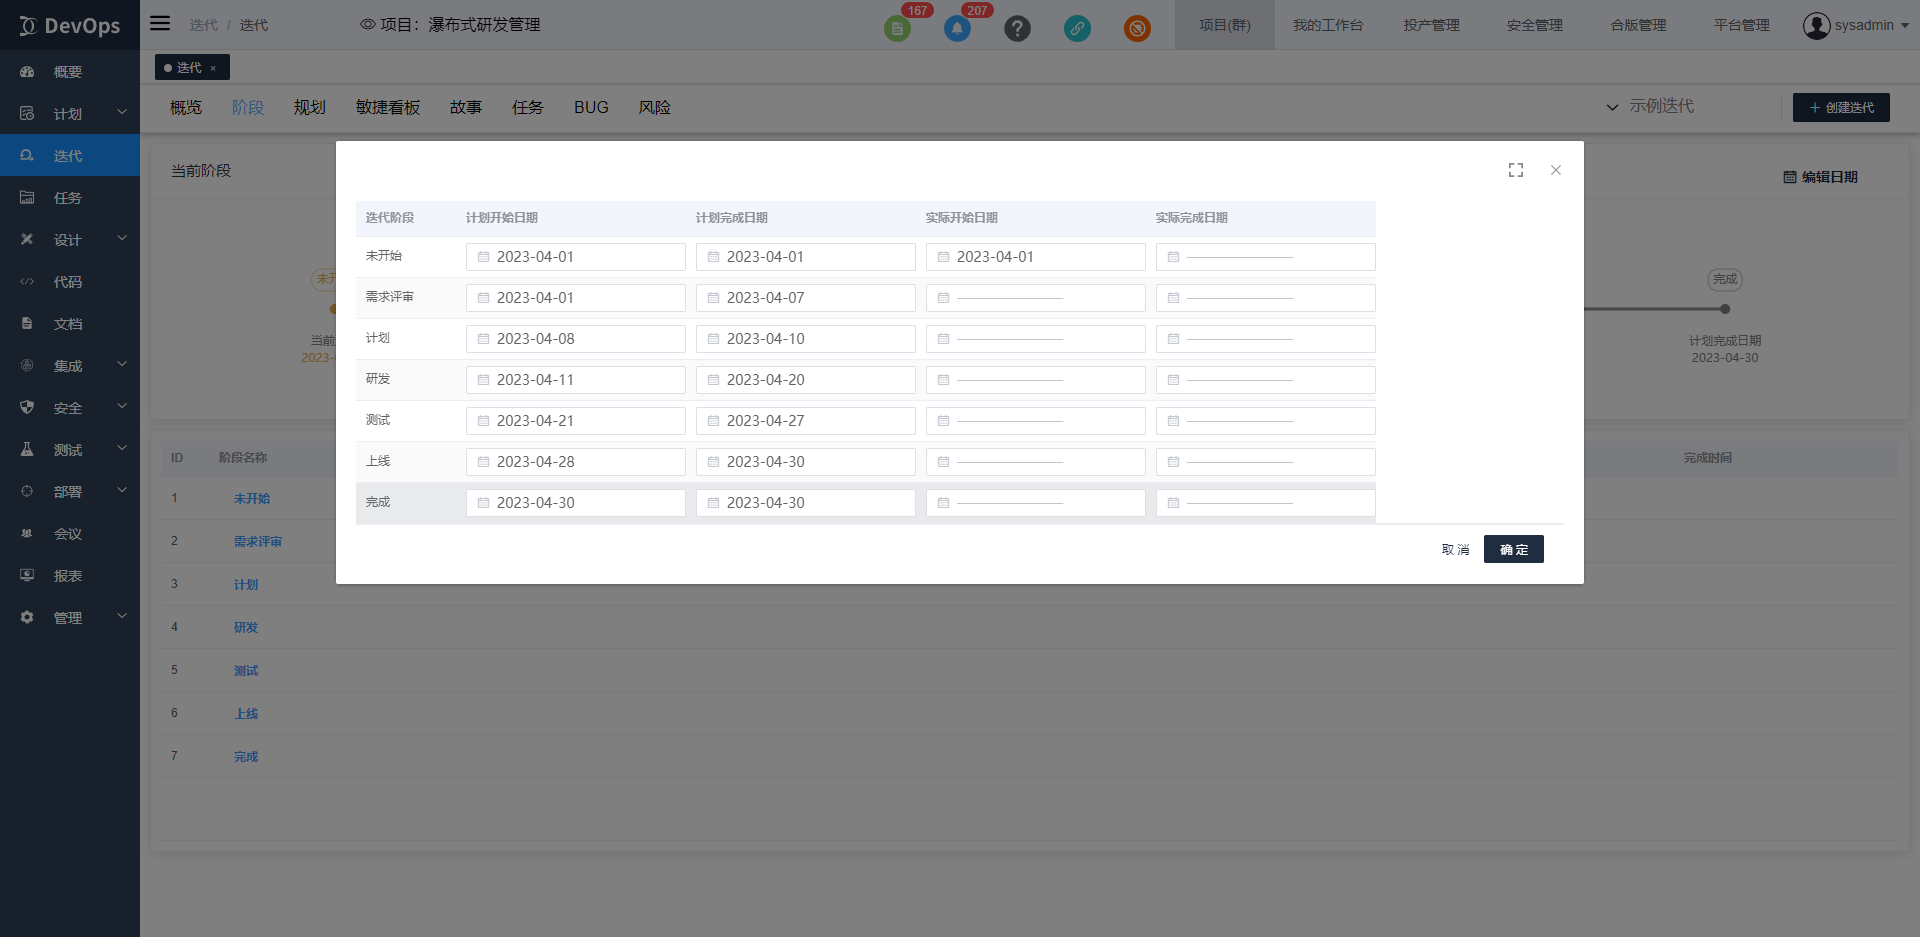Click the green document notification icon
1920x937 pixels.
click(x=897, y=28)
